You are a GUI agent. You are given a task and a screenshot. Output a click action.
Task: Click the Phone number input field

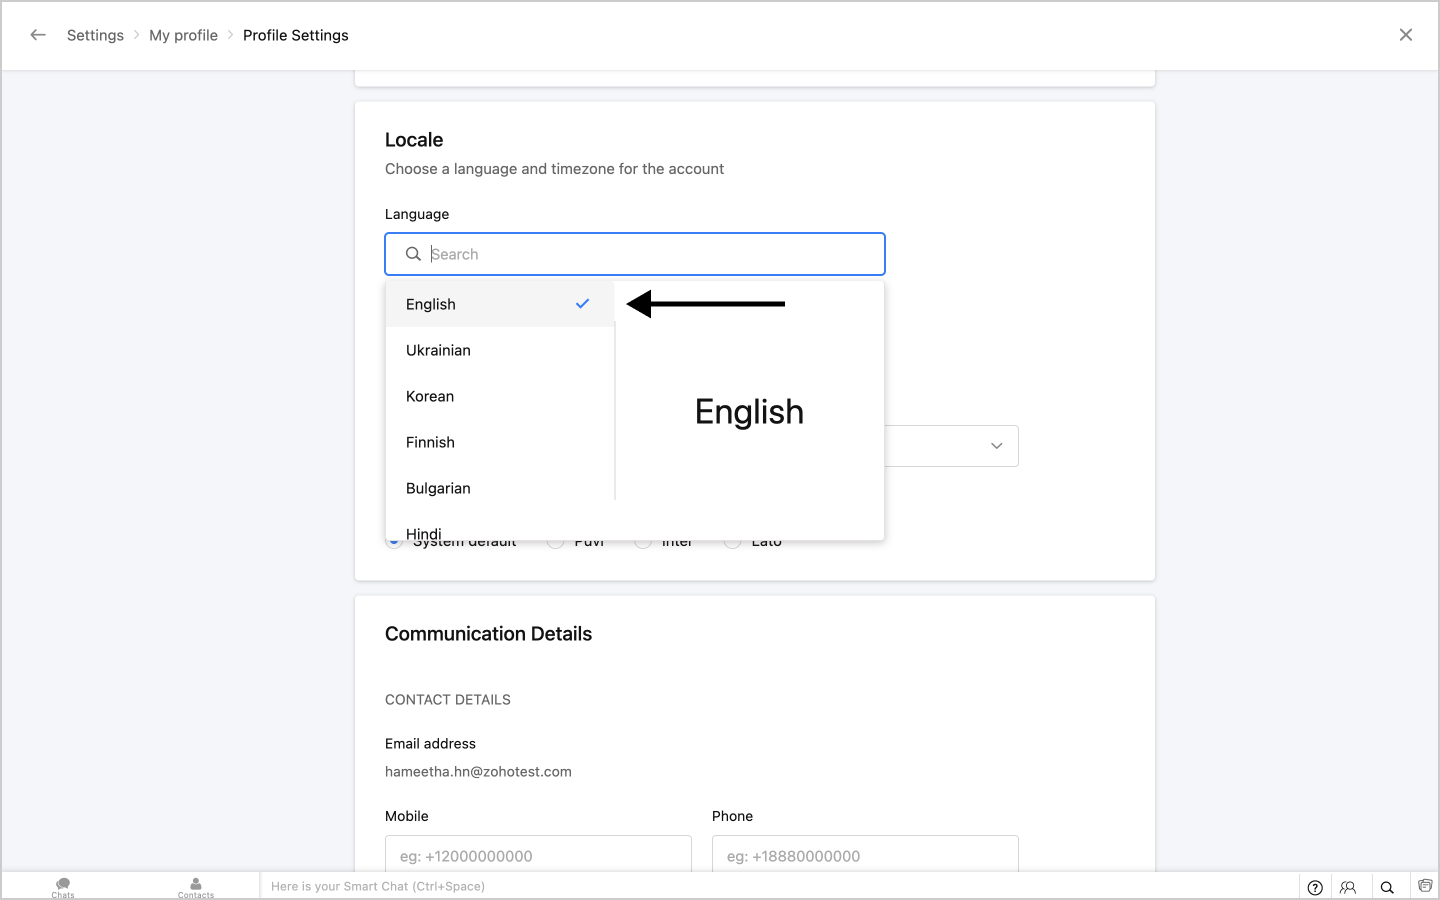865,855
